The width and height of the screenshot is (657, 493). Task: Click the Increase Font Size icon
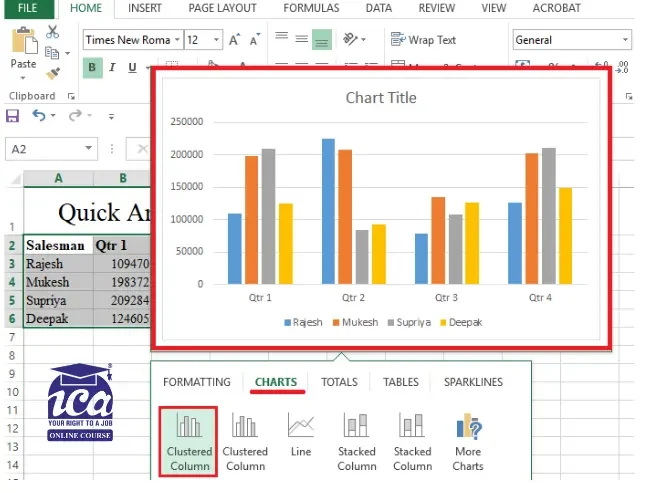pos(234,39)
